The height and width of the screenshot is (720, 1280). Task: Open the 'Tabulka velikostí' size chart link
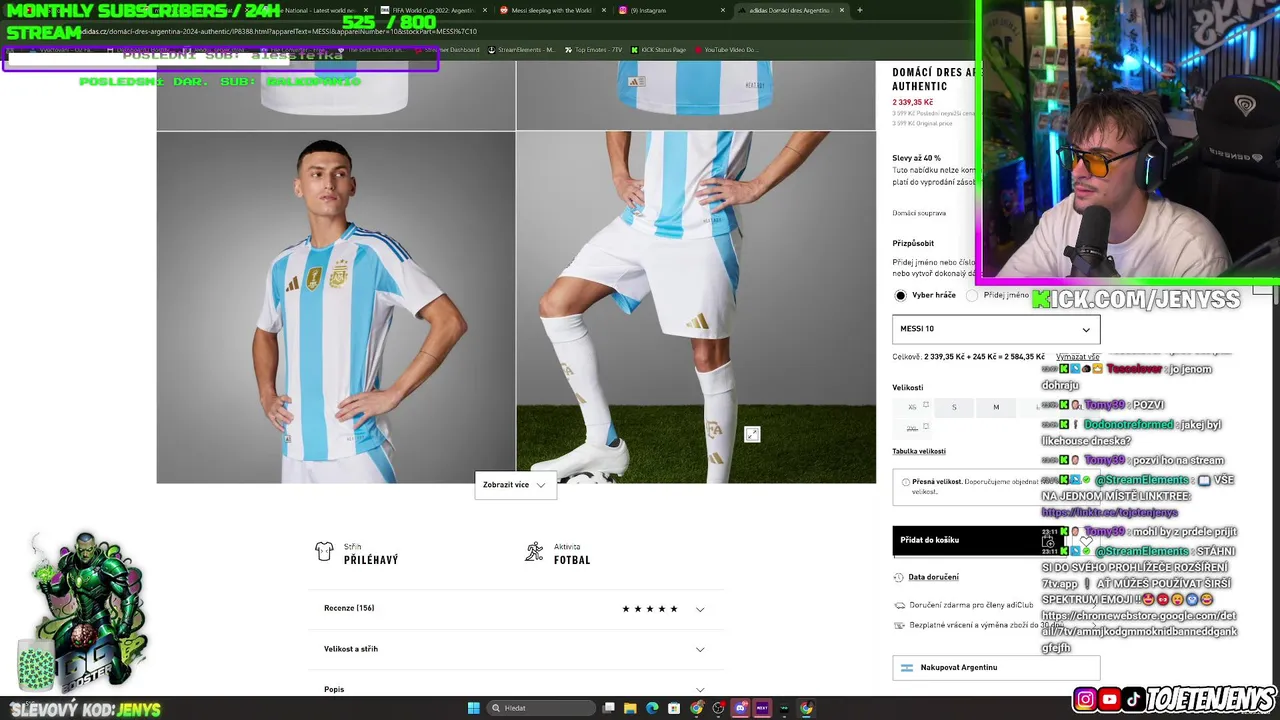click(x=918, y=451)
